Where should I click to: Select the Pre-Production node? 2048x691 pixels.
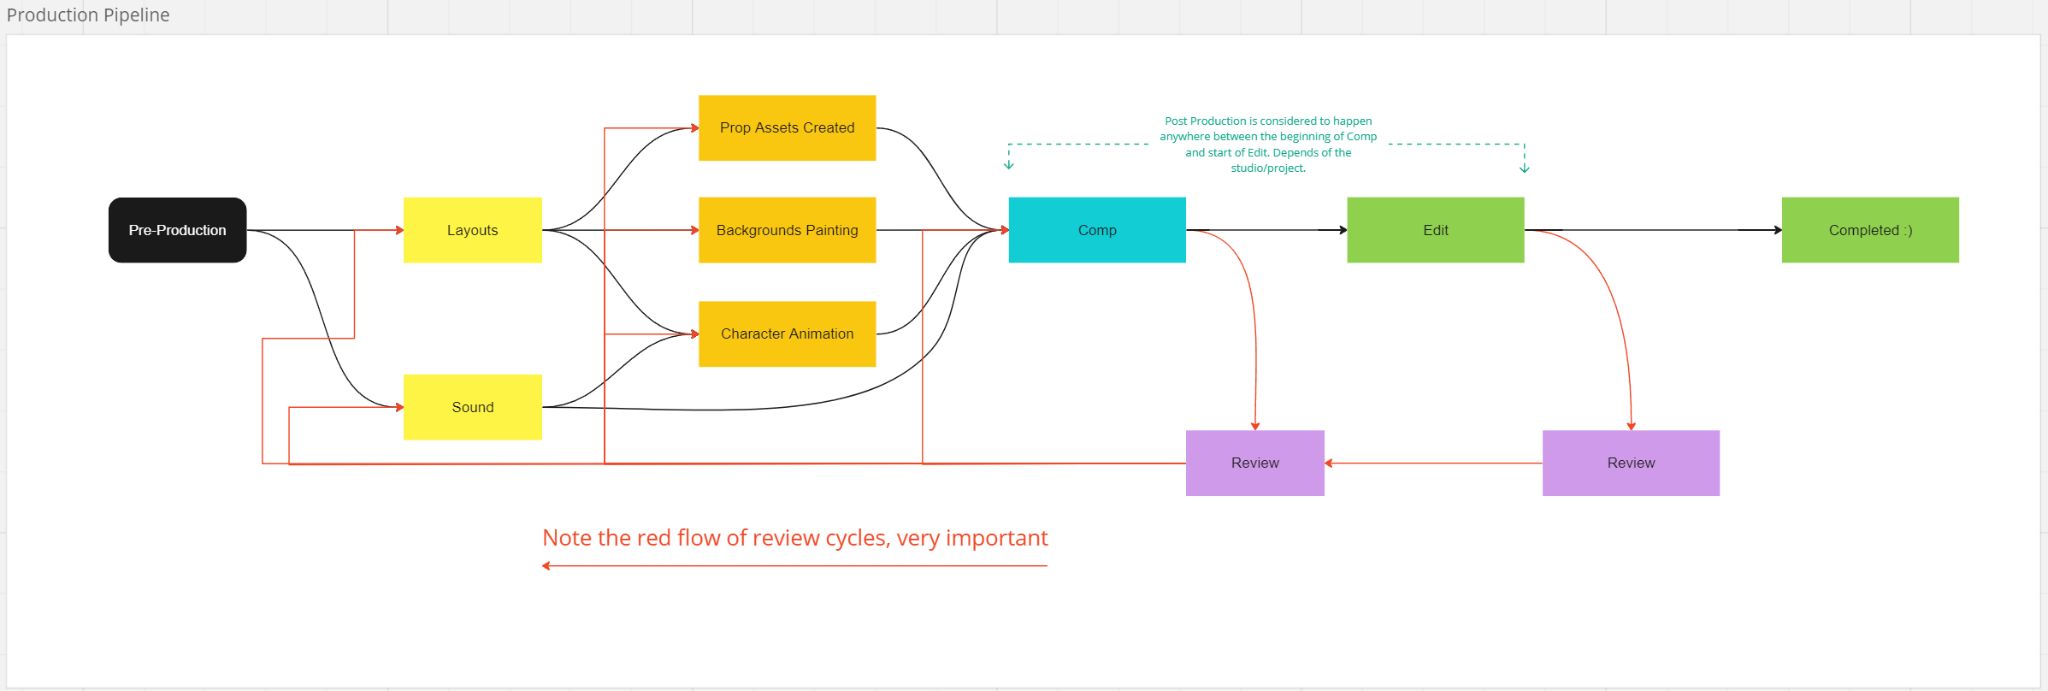pyautogui.click(x=177, y=230)
